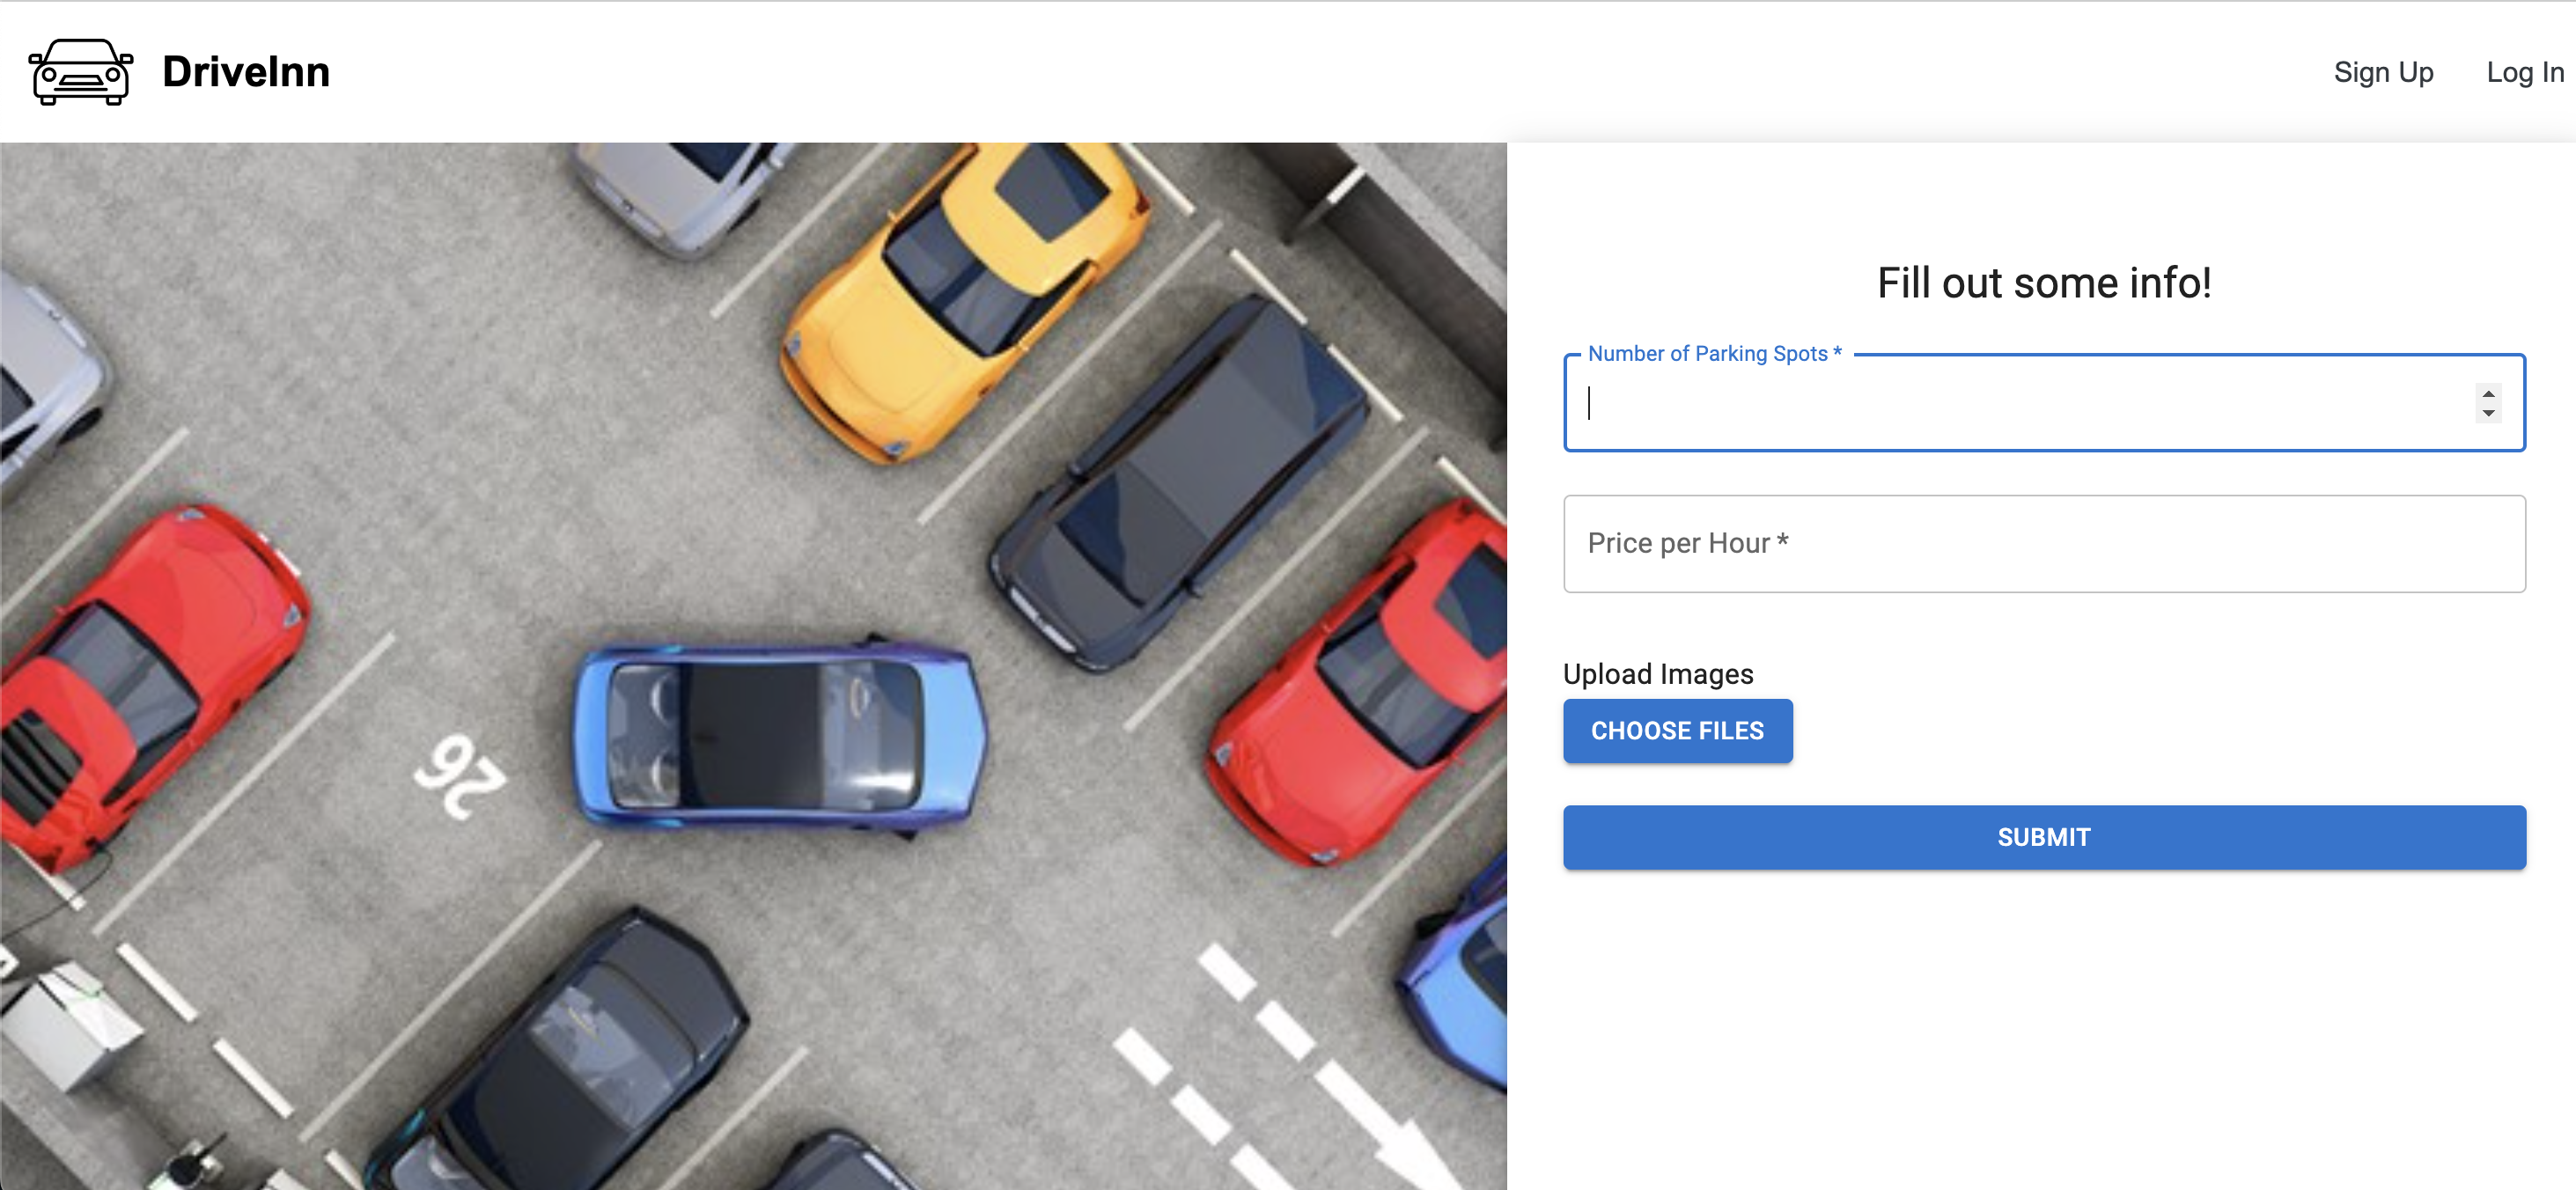2576x1190 pixels.
Task: Click into the Price per Hour field
Action: pyautogui.click(x=2043, y=544)
